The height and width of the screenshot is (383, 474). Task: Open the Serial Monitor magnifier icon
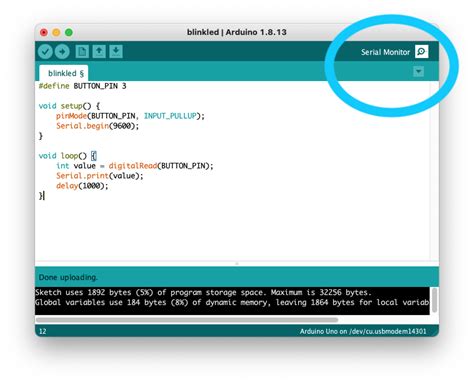pyautogui.click(x=421, y=52)
